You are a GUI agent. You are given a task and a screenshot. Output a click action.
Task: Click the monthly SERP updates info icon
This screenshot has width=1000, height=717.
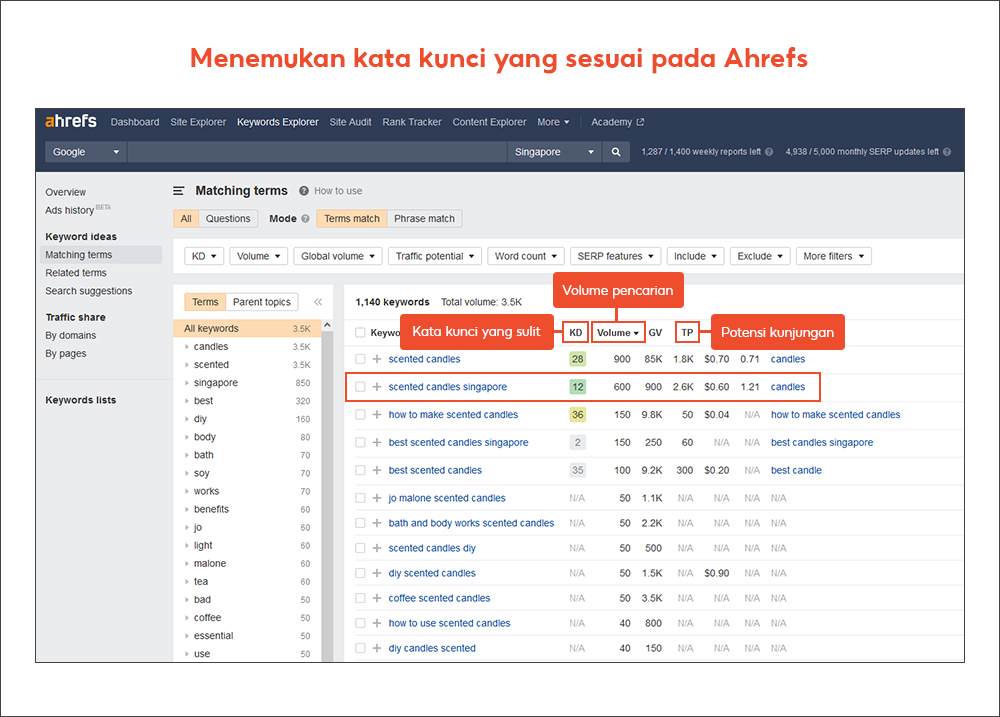pyautogui.click(x=946, y=152)
